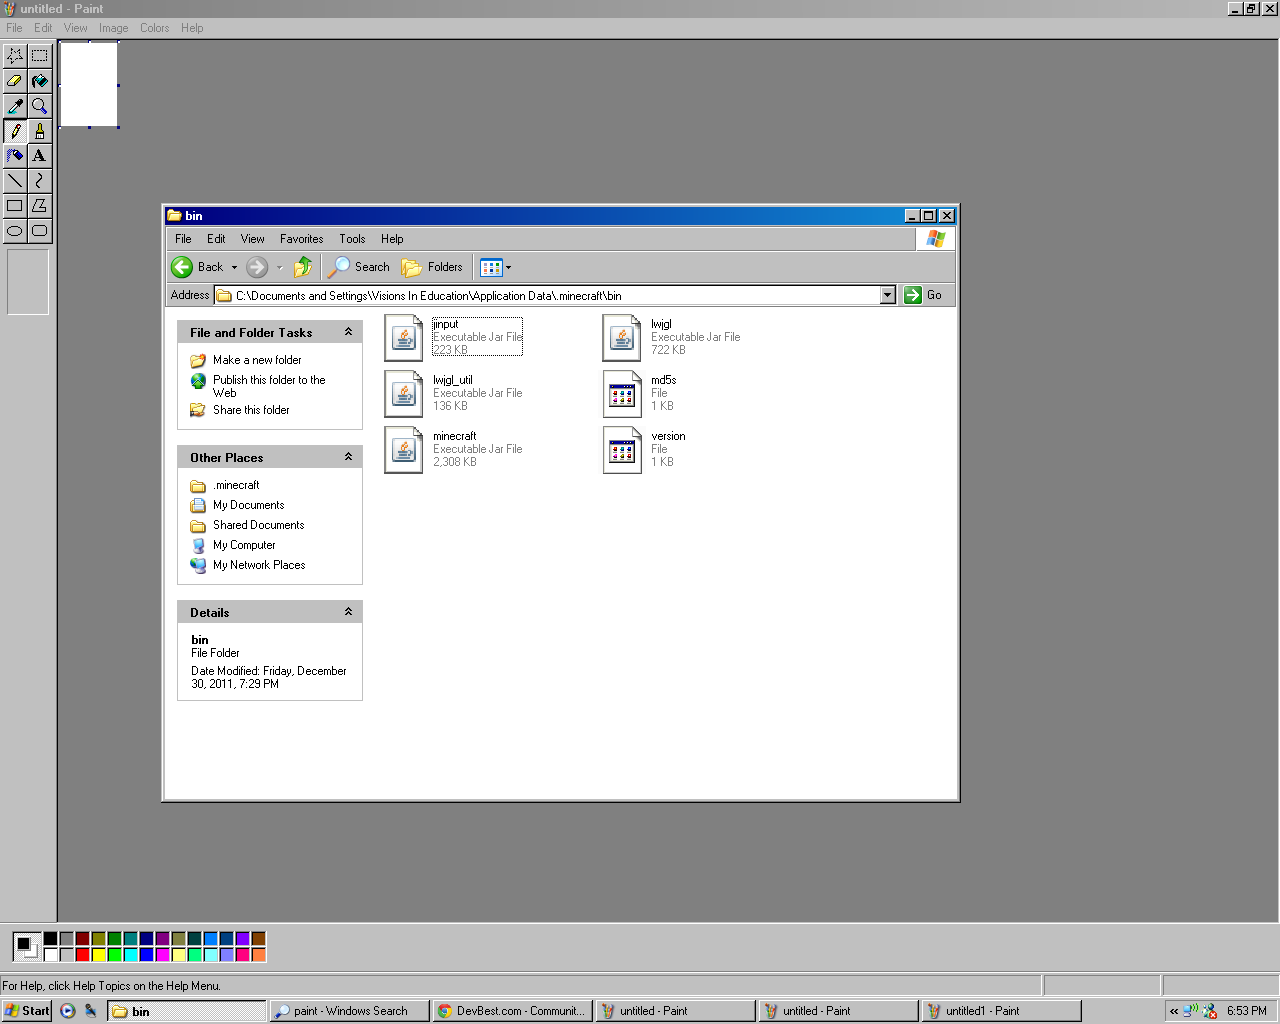Click the Up folder icon in Explorer
1280x1024 pixels.
(x=302, y=267)
